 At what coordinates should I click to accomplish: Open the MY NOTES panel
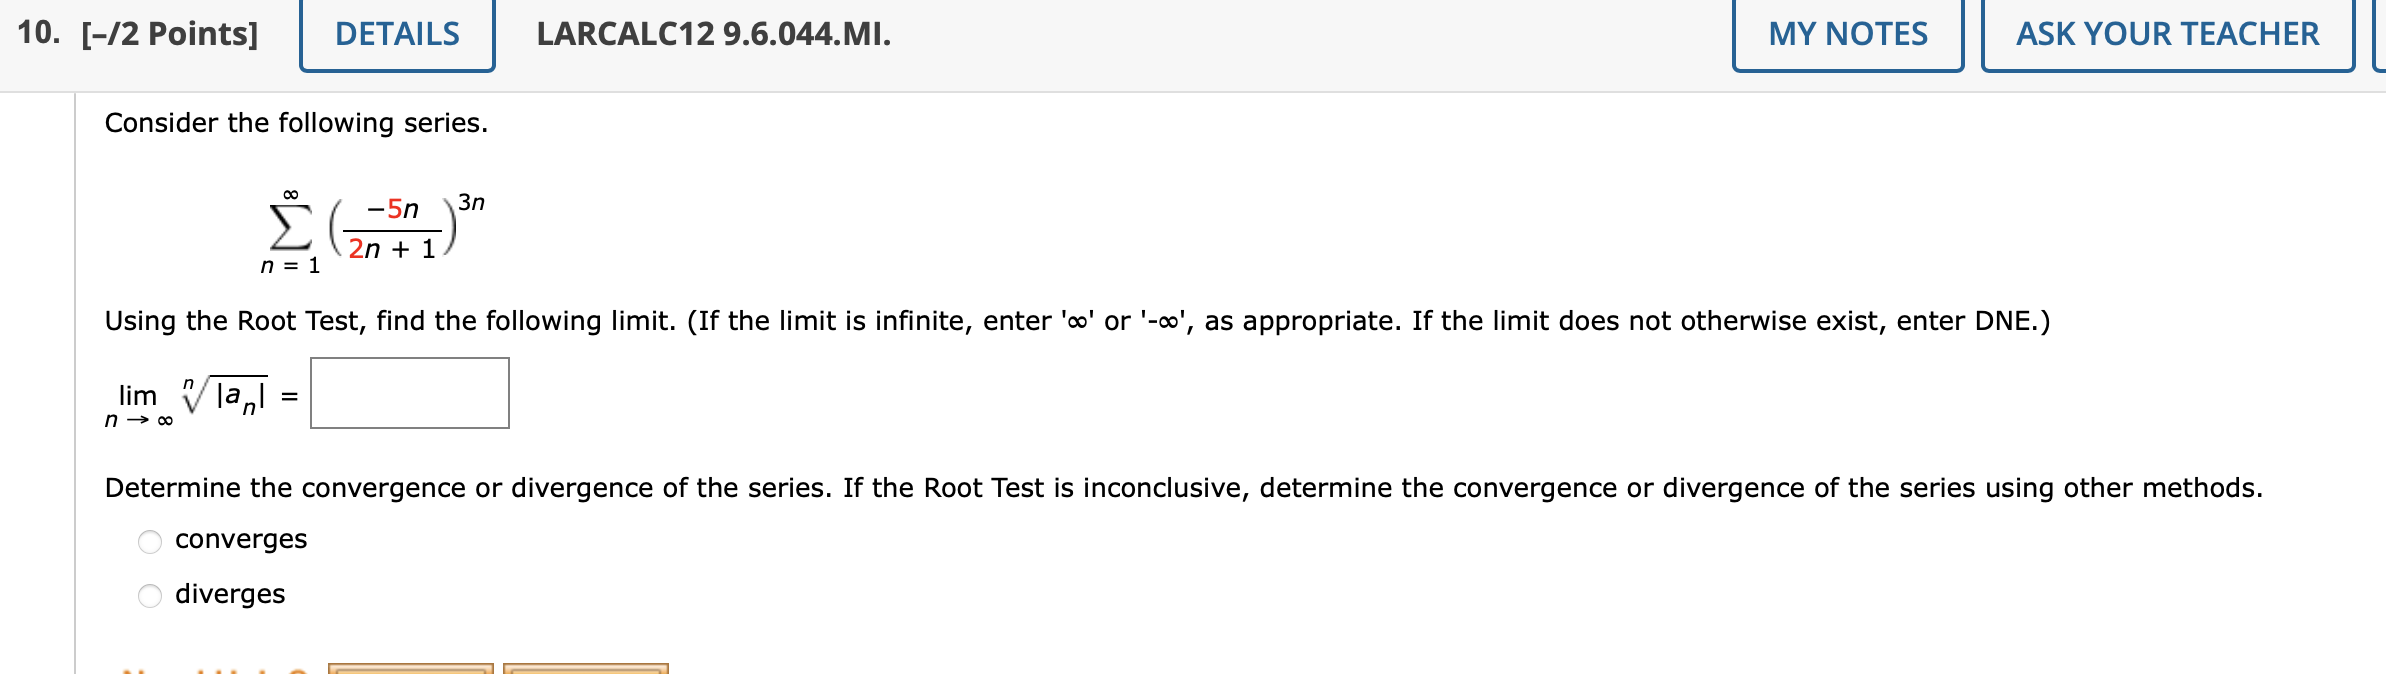pyautogui.click(x=1845, y=35)
